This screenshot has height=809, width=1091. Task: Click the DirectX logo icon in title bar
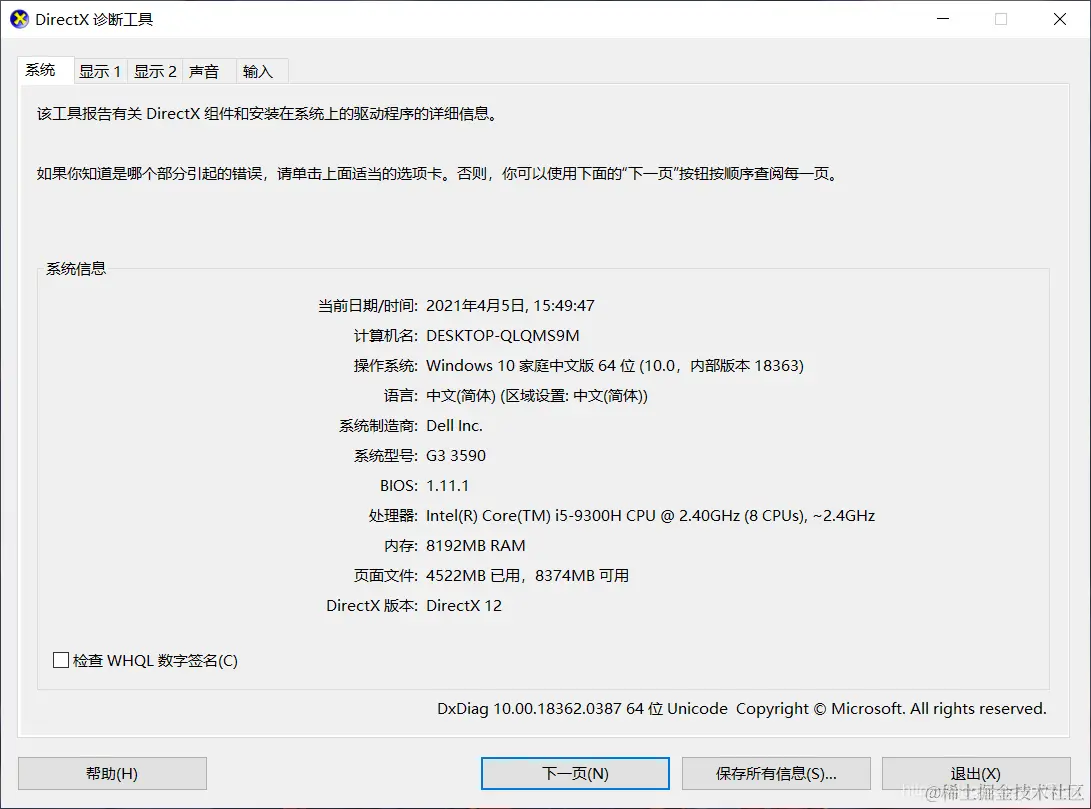pos(19,19)
